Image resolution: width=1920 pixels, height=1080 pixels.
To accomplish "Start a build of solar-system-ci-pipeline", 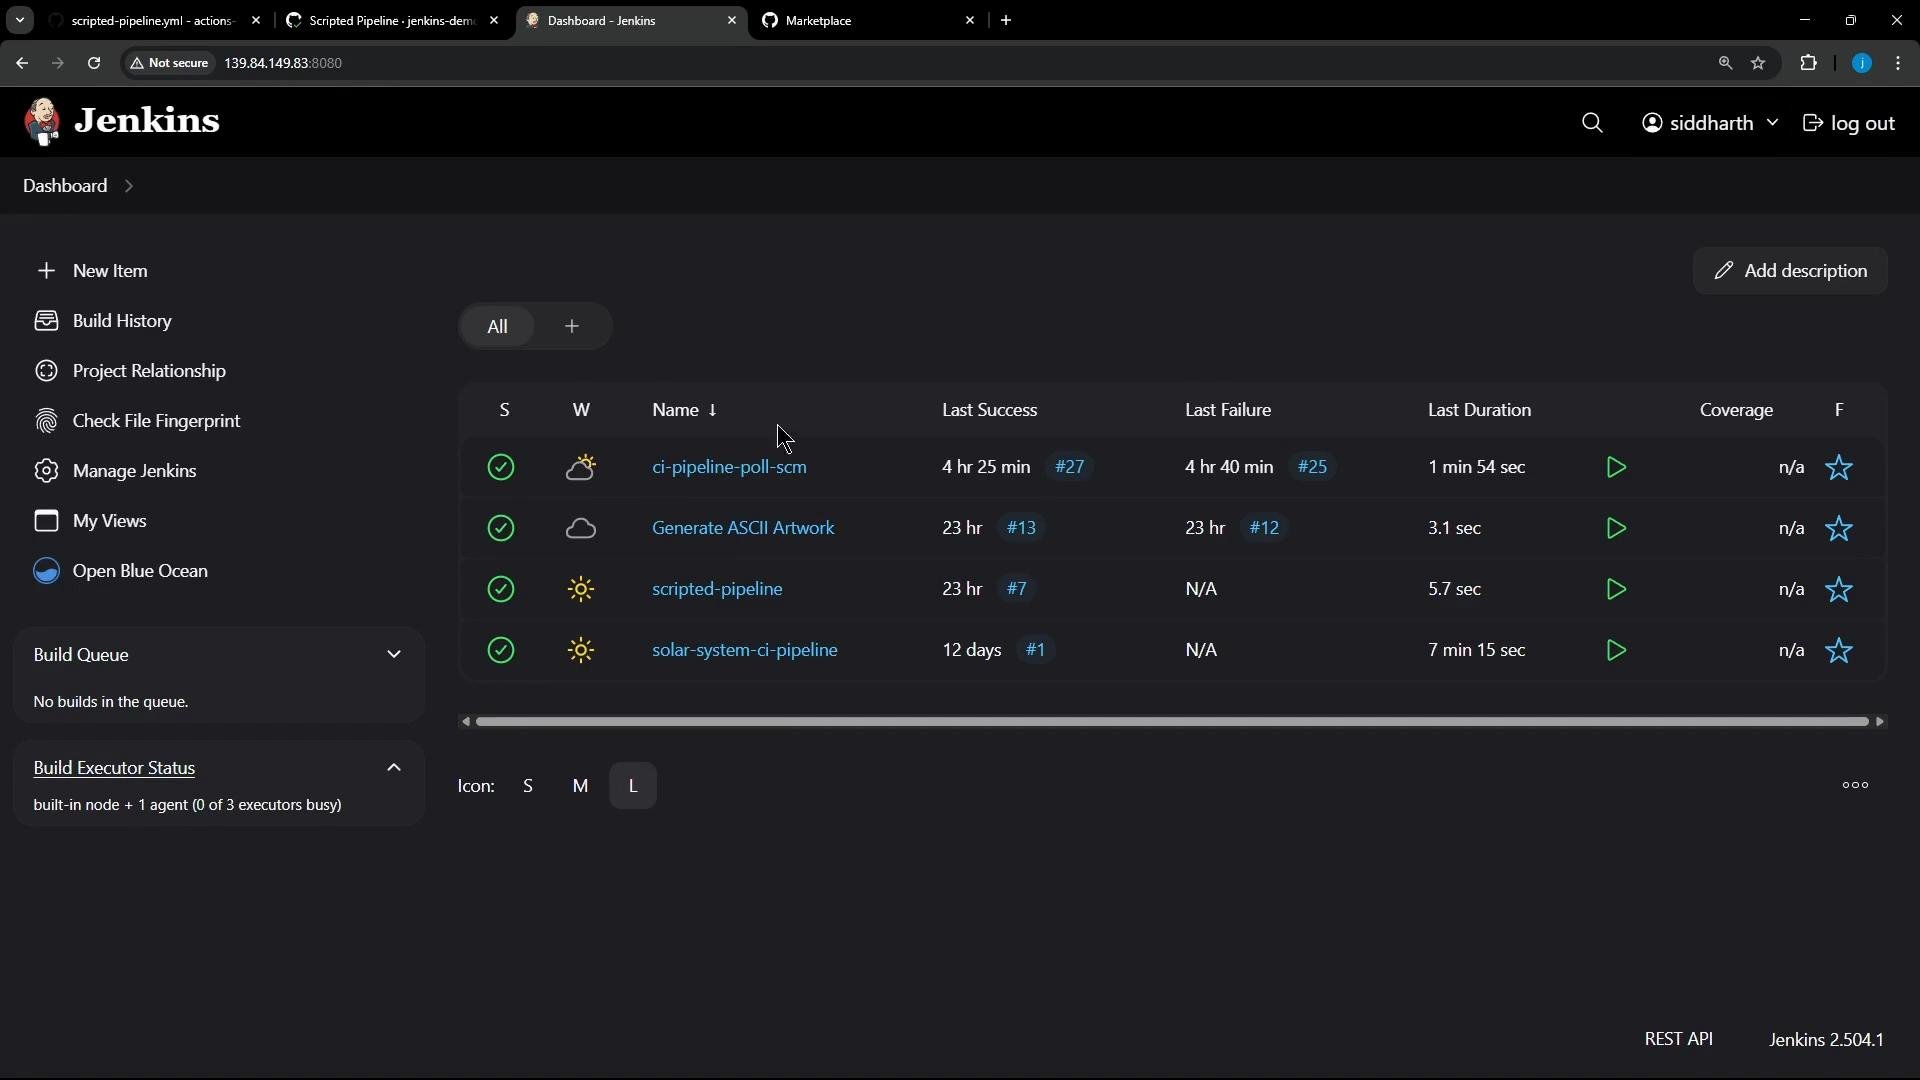I will pyautogui.click(x=1616, y=650).
